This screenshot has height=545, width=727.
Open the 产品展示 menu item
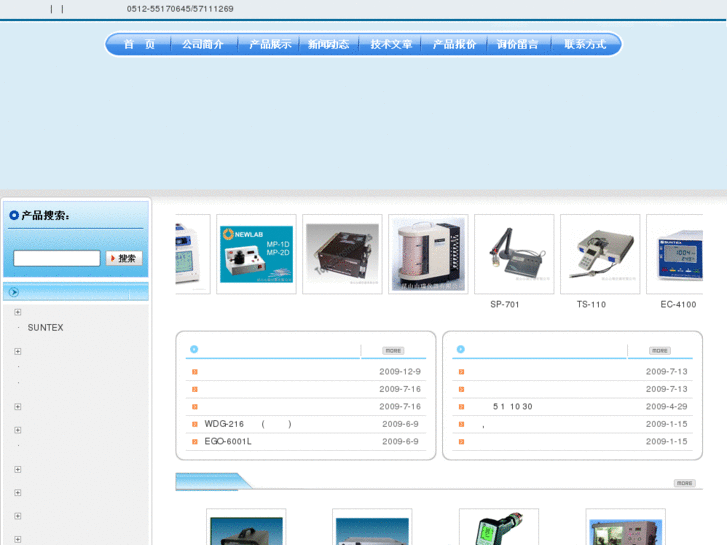(x=270, y=44)
